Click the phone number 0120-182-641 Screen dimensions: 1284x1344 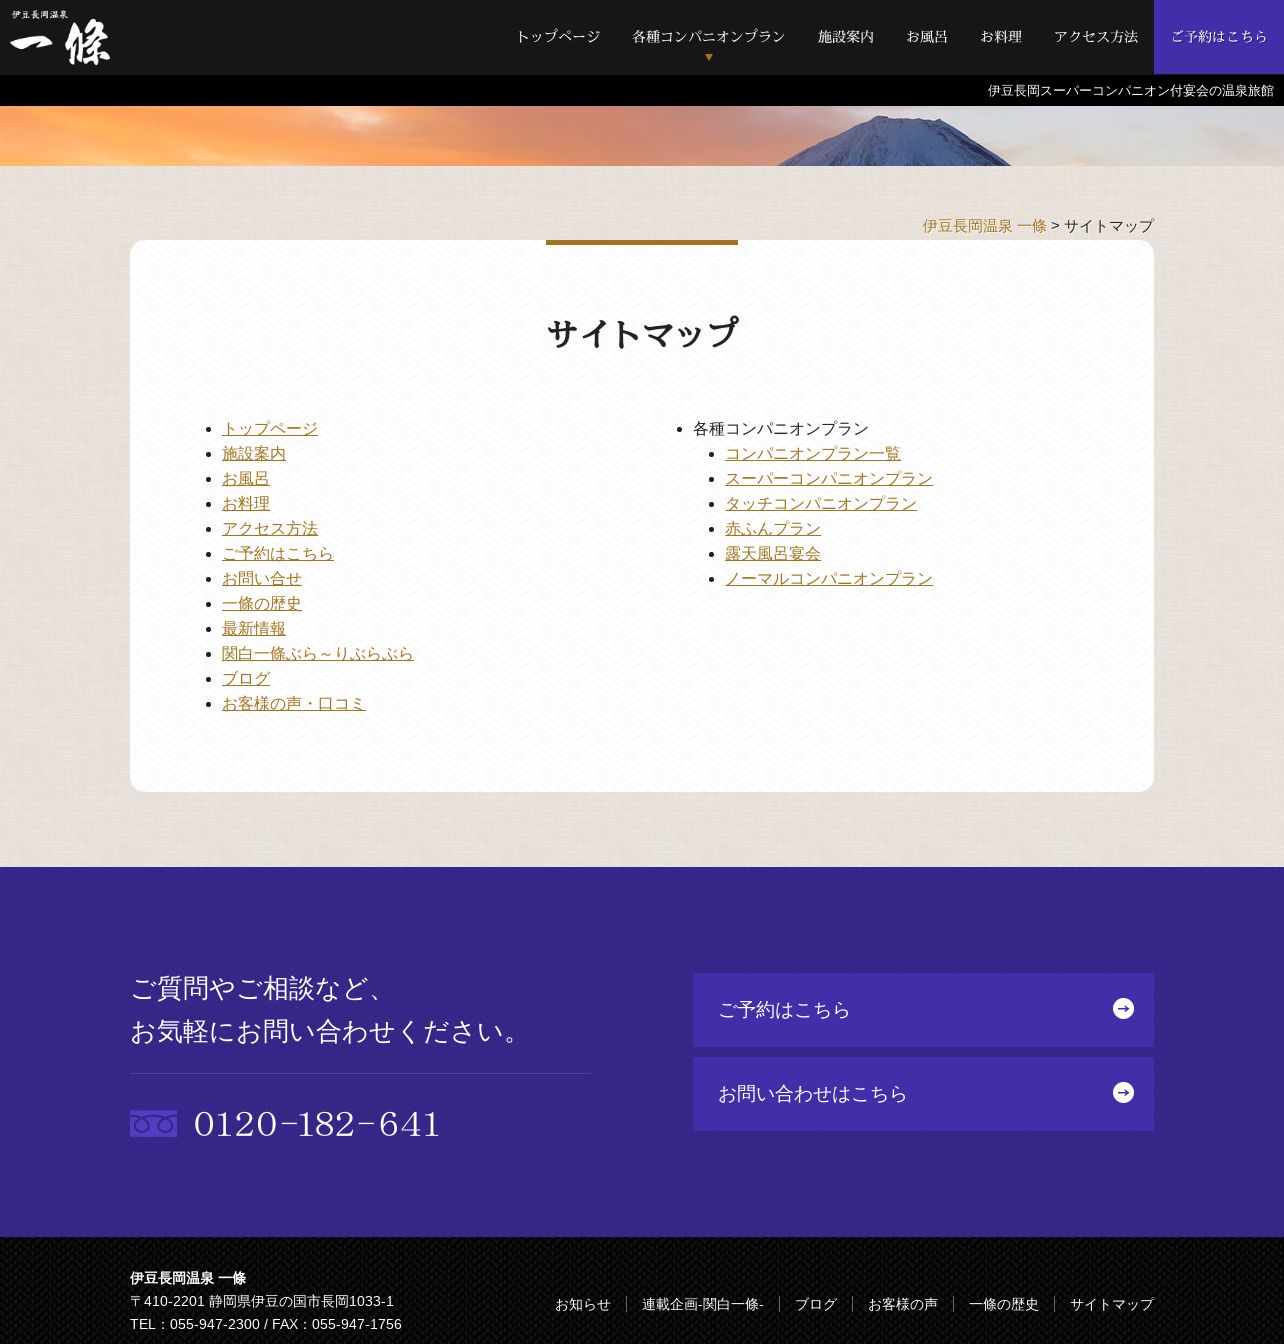317,1124
